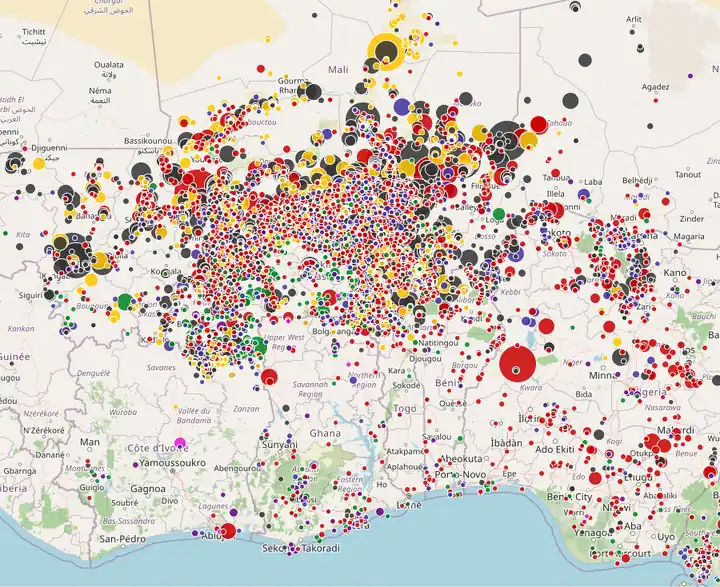Click the Zinder label
Viewport: 720px width, 587px height.
692,219
